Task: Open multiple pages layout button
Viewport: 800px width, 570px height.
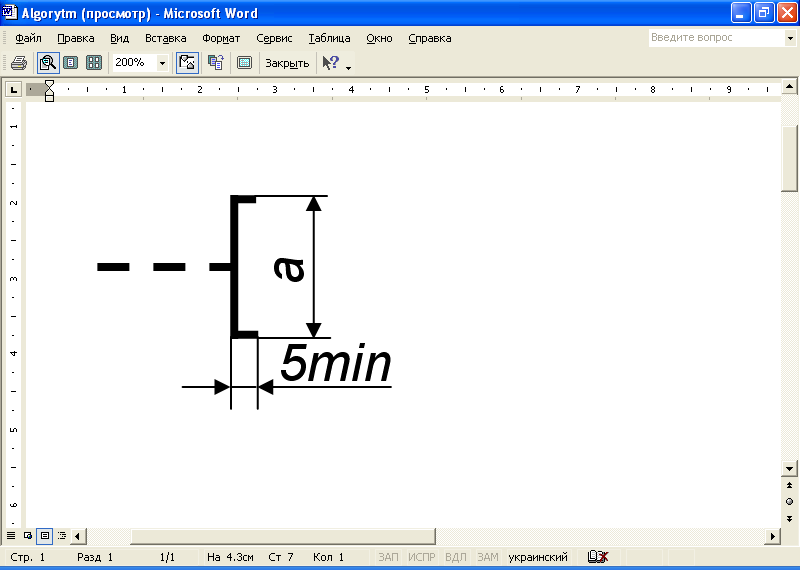Action: 94,63
